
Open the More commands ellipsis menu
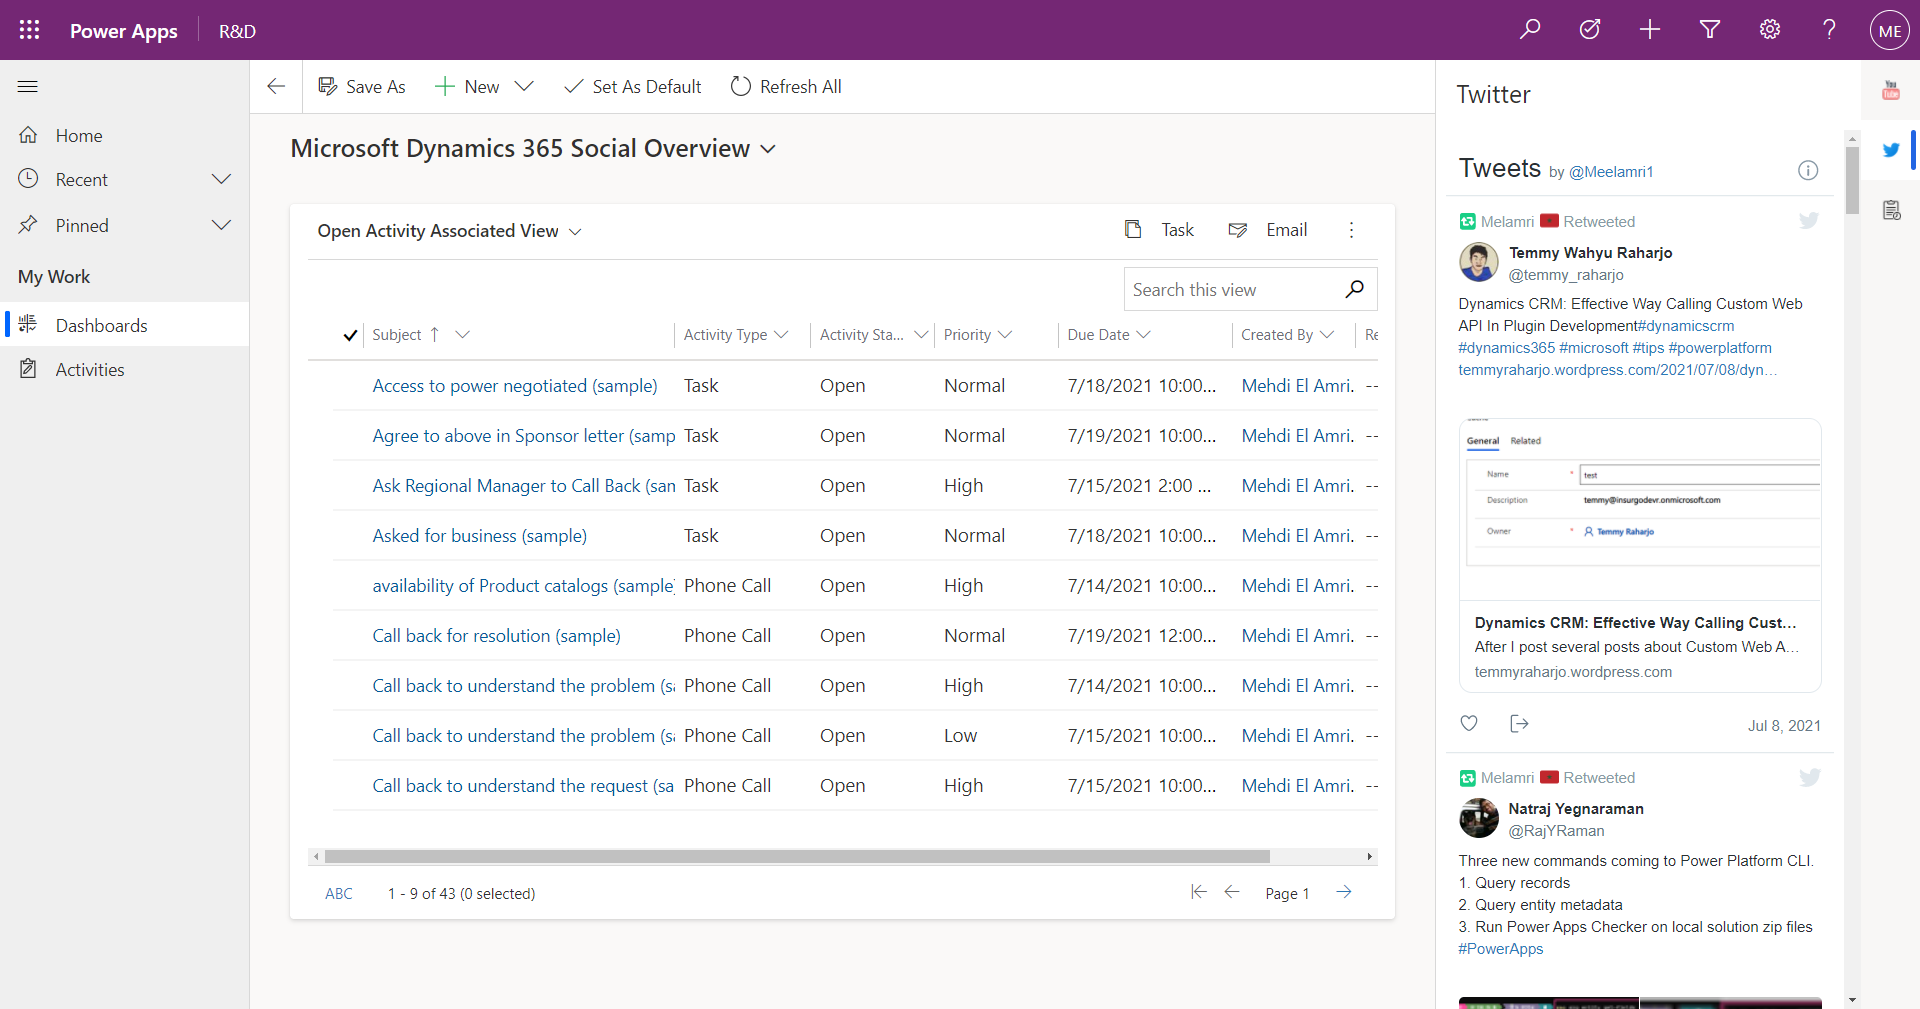[1352, 230]
